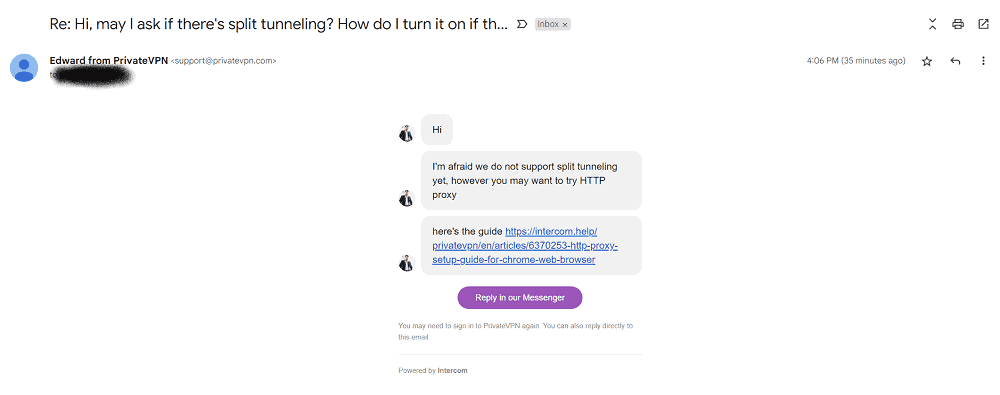The width and height of the screenshot is (1000, 395).
Task: Star this message from Edward
Action: [x=927, y=61]
